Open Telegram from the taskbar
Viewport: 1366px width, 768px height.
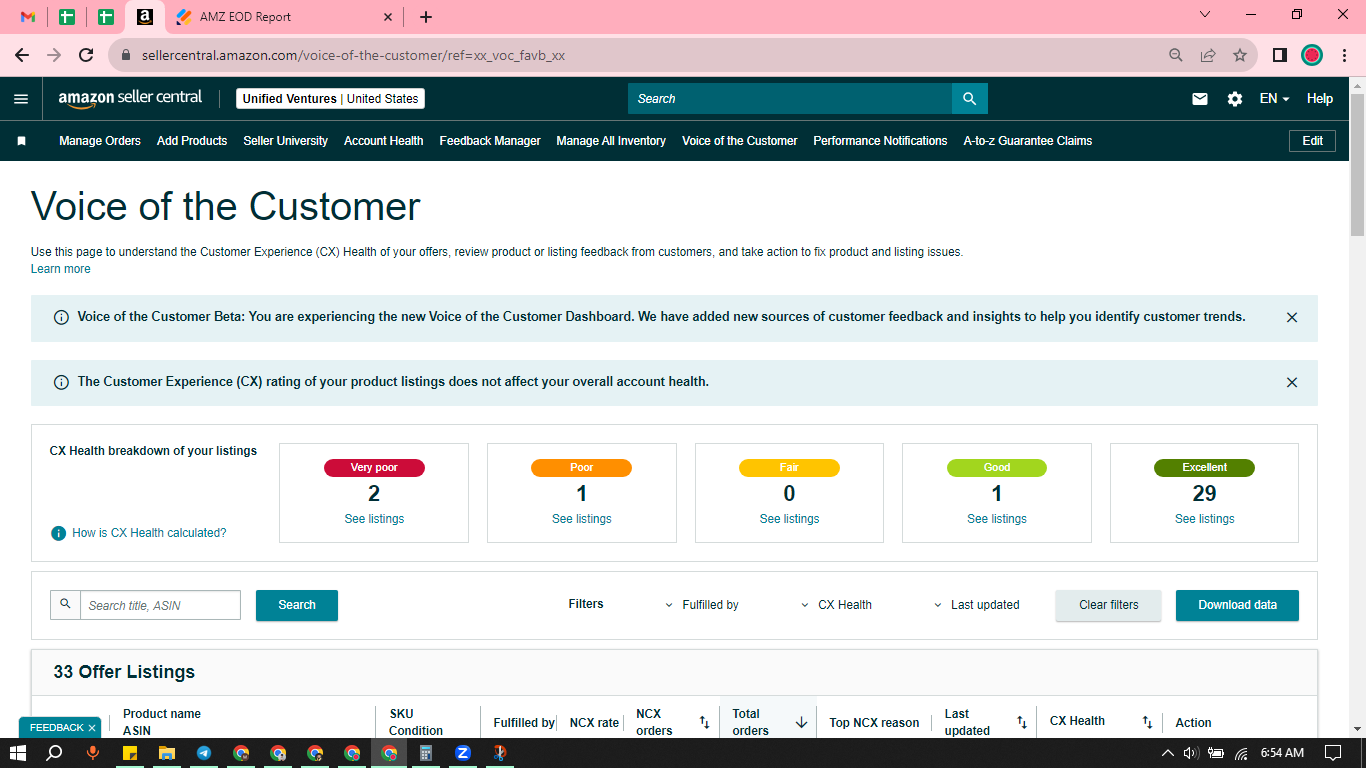click(x=204, y=753)
